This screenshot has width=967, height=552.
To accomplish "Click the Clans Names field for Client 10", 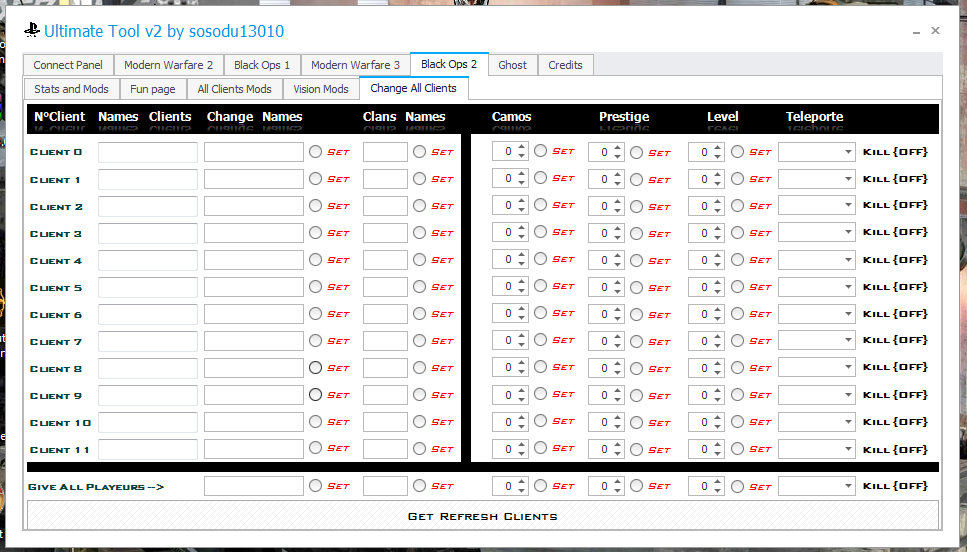I will tap(385, 422).
